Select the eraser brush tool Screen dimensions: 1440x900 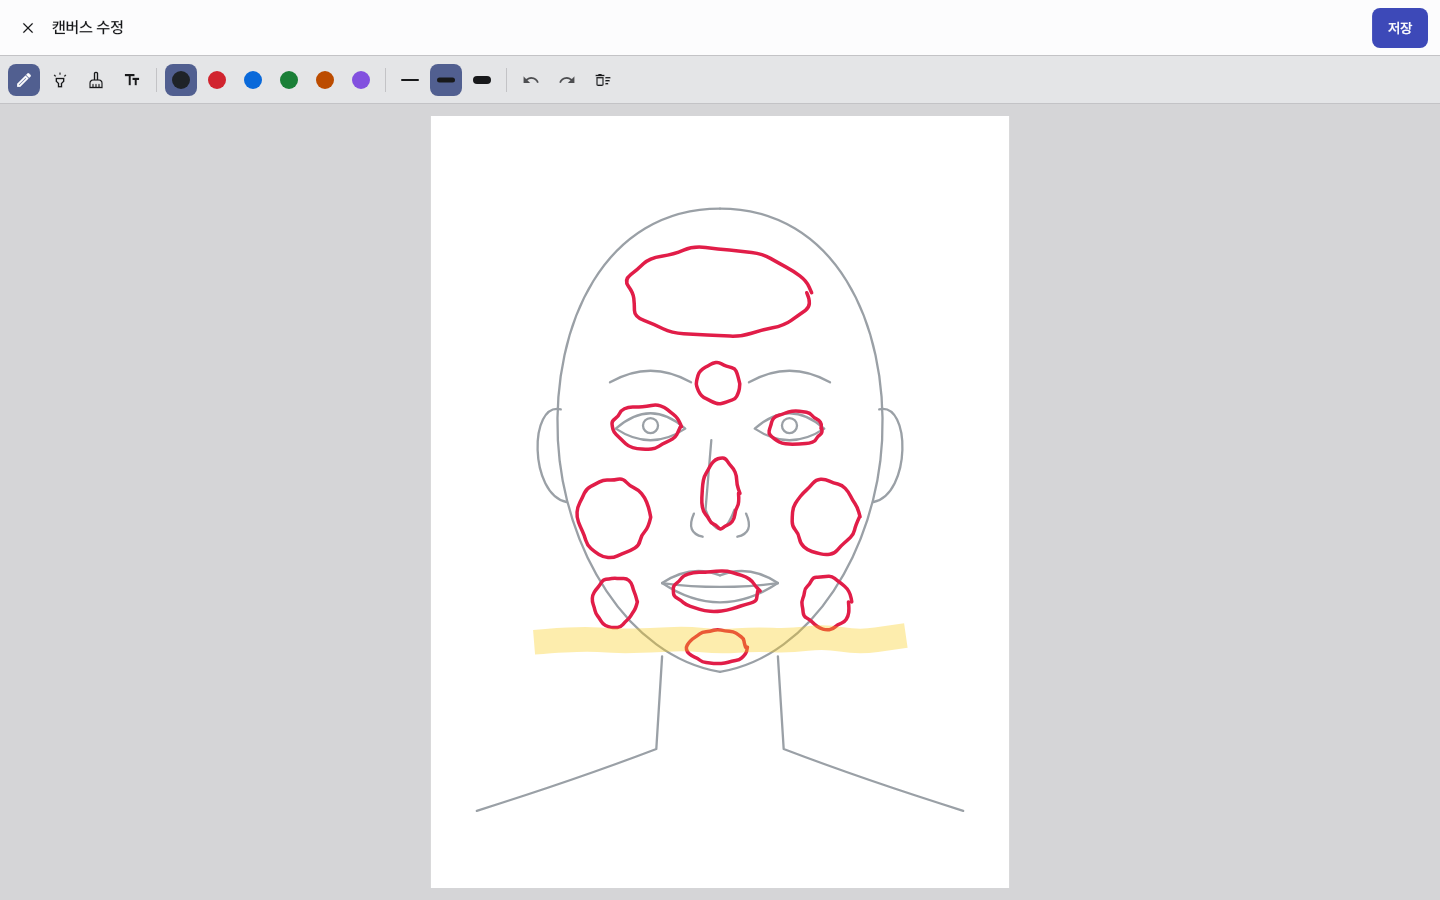[x=96, y=80]
